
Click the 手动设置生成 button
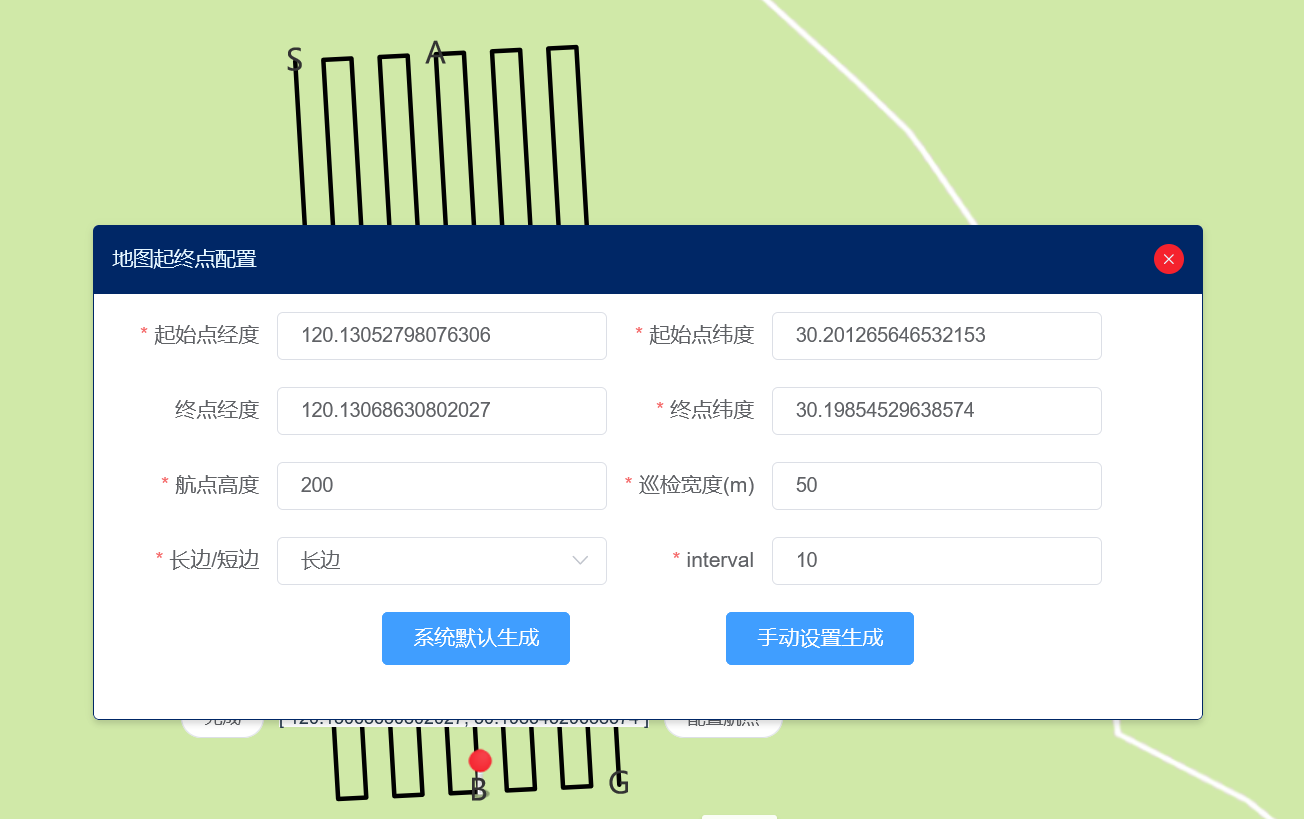[x=819, y=638]
